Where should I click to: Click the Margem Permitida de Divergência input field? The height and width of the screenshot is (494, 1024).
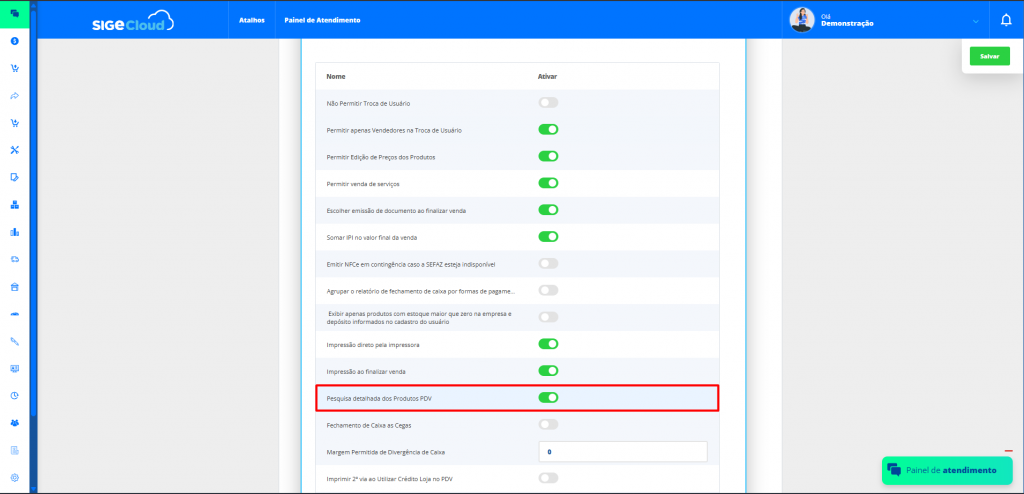(x=622, y=452)
